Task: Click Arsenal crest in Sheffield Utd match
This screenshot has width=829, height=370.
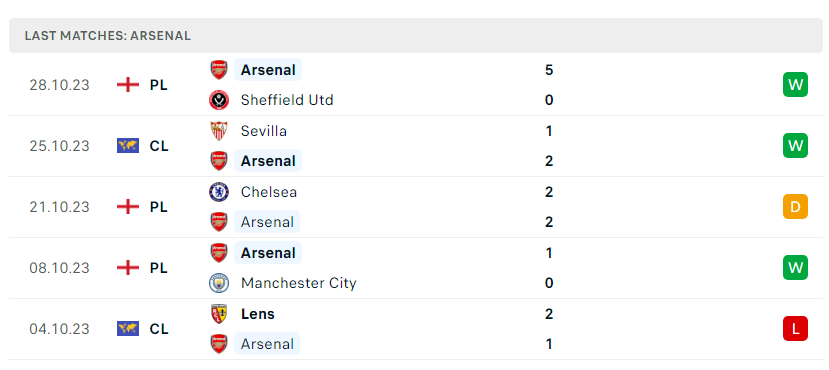Action: point(219,70)
